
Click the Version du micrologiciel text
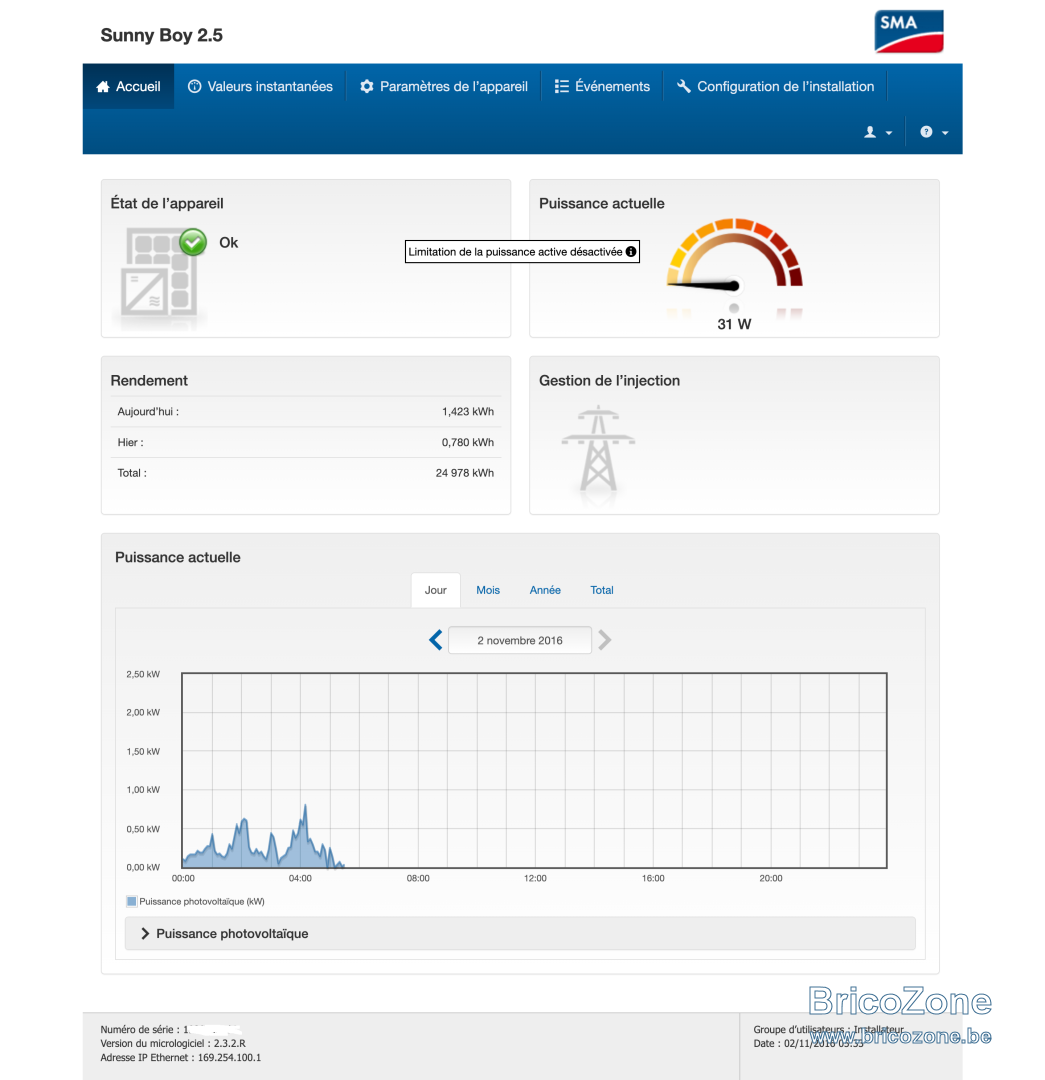tap(173, 1043)
